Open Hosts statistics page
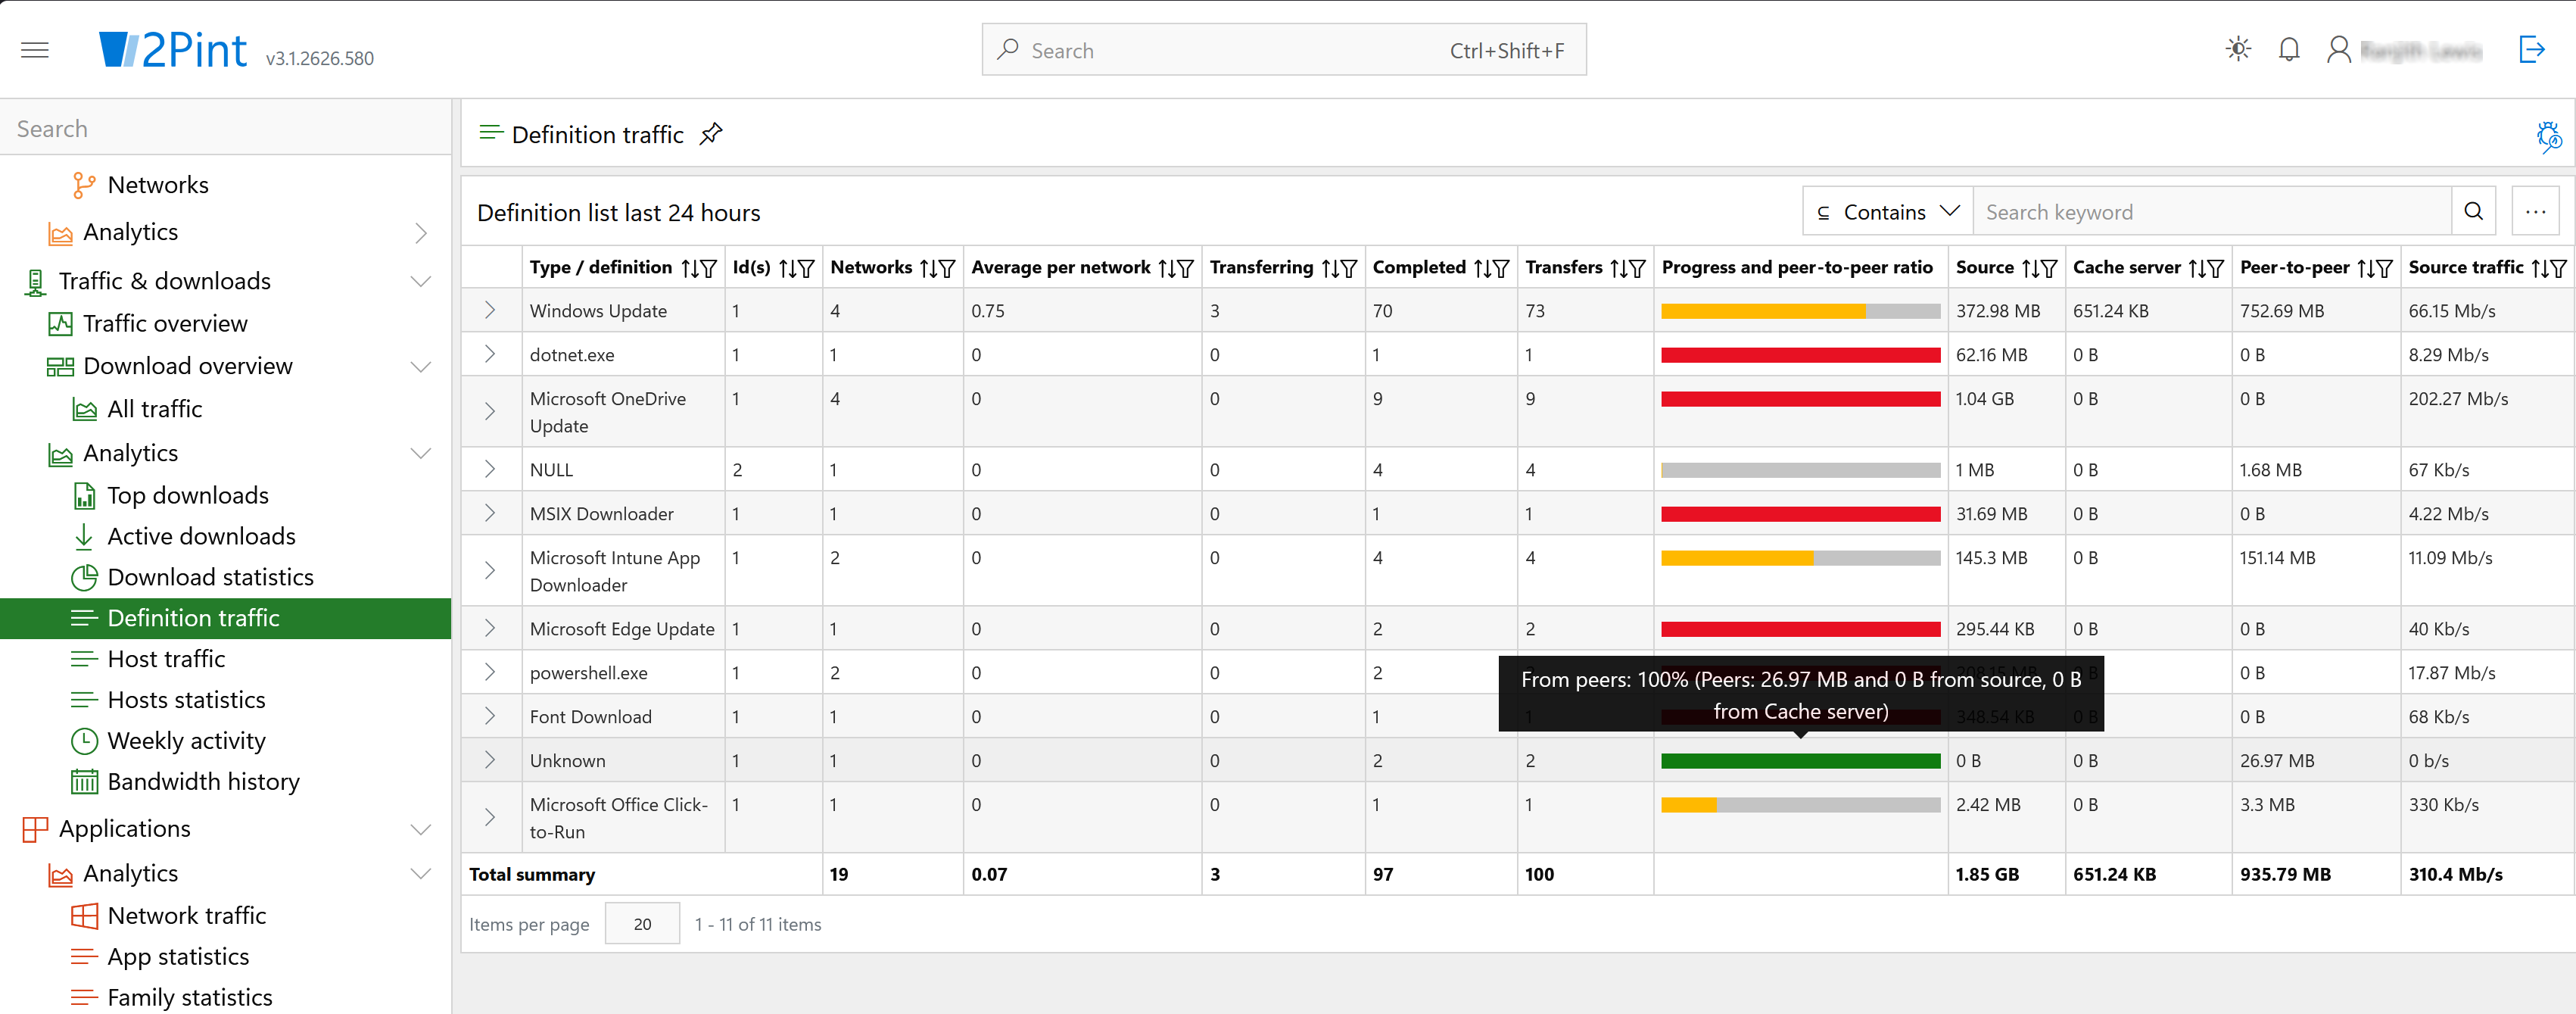This screenshot has width=2576, height=1014. 186,700
